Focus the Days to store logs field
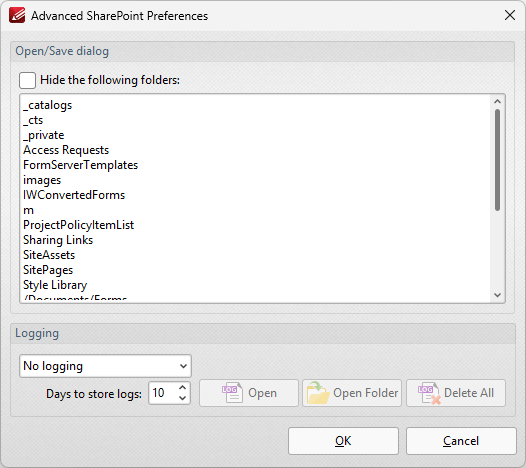Viewport: 526px width, 468px height. [x=163, y=393]
